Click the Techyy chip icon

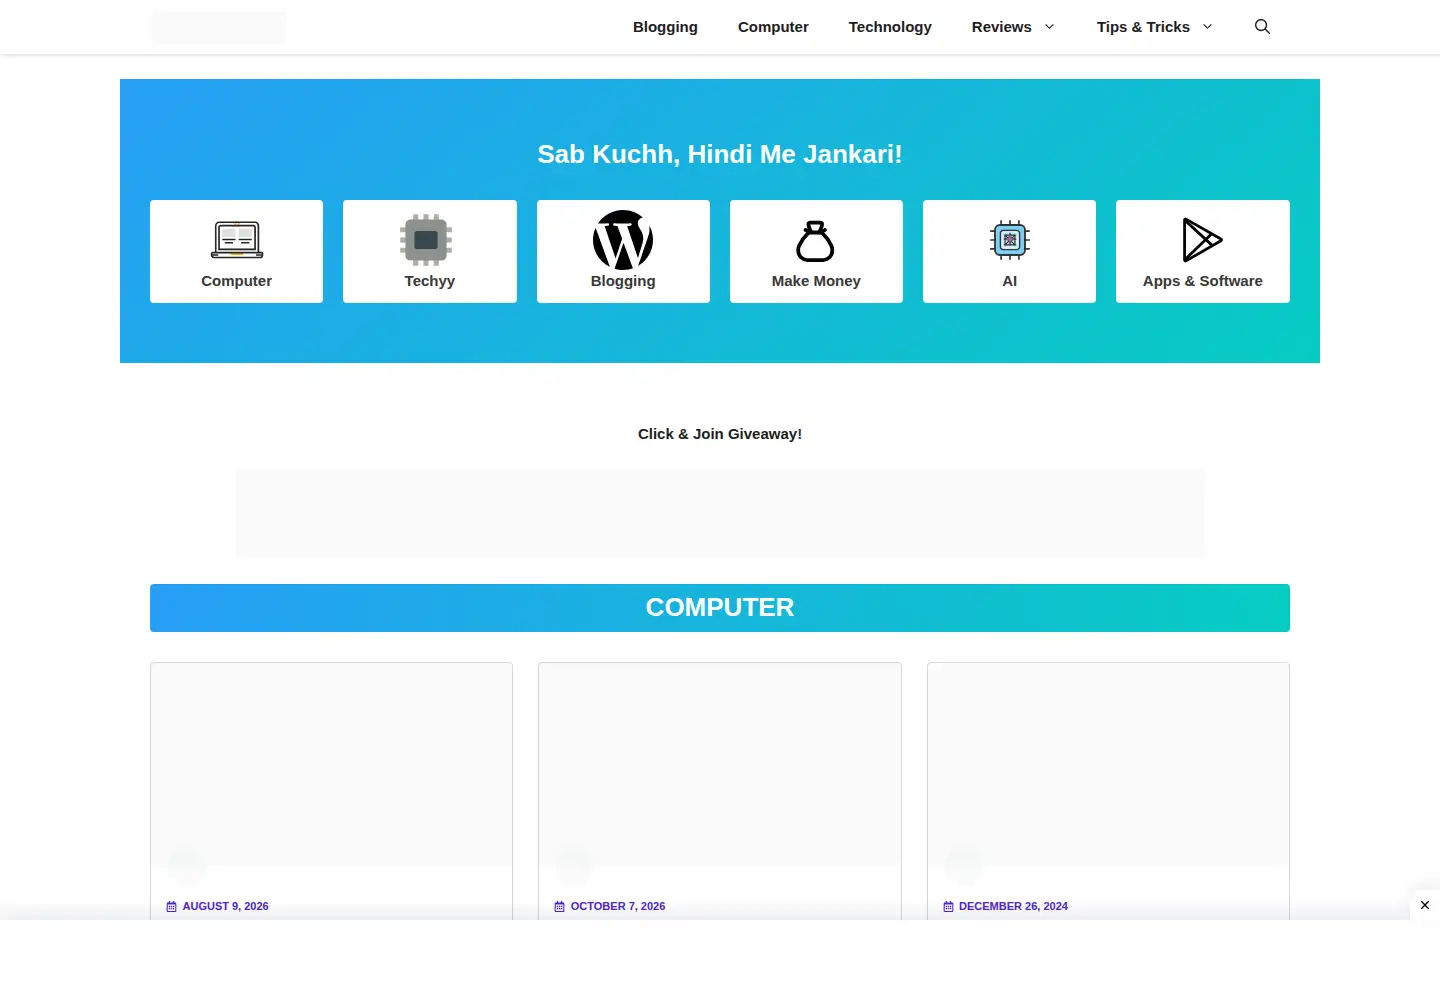point(426,240)
